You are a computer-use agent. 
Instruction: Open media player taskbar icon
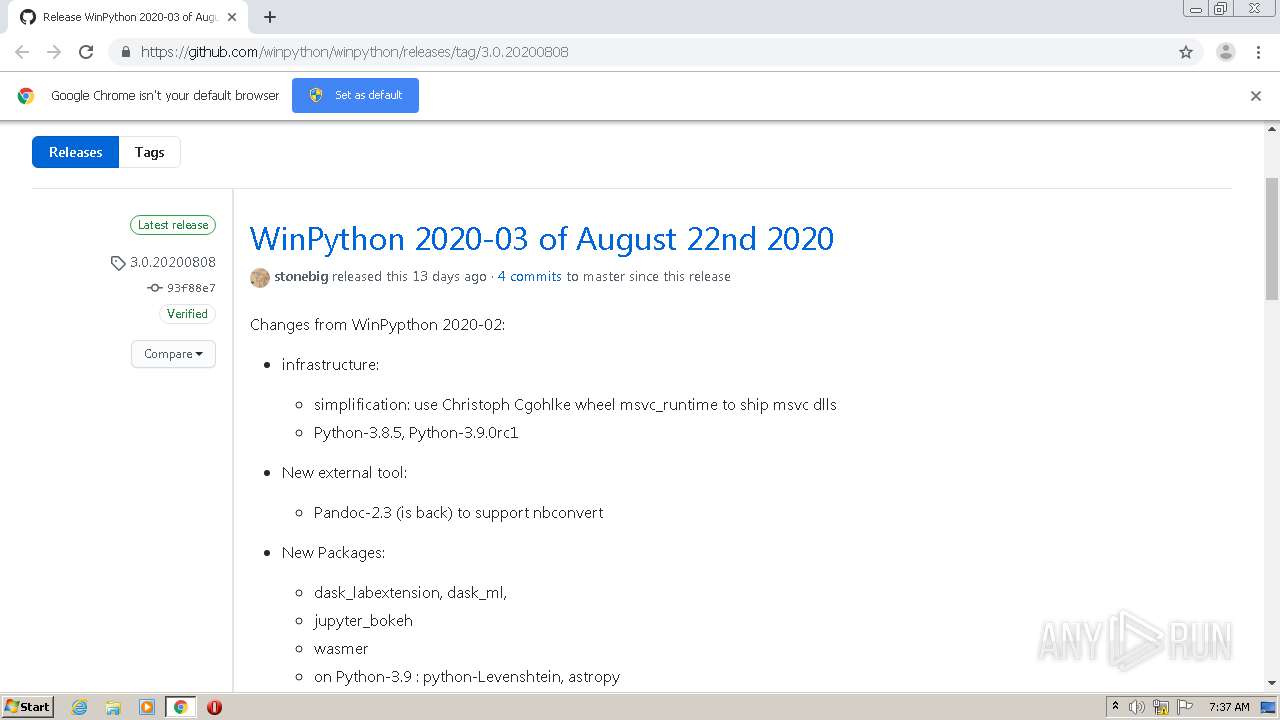(x=147, y=707)
